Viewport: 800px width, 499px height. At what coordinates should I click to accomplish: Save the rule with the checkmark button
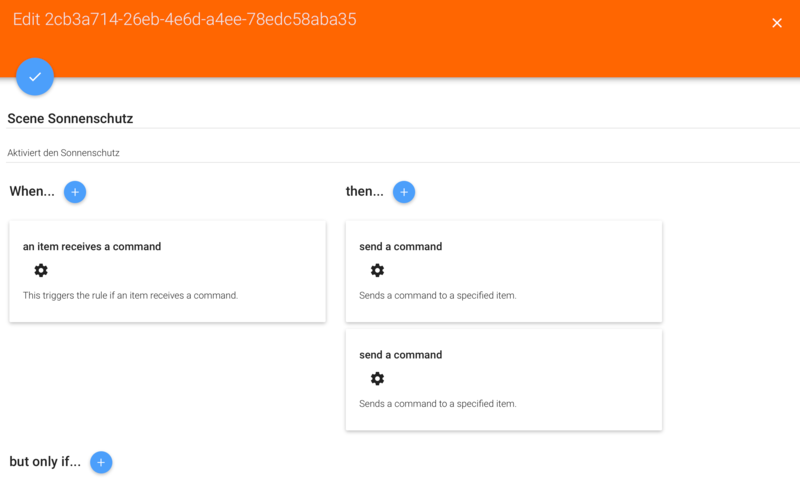click(x=35, y=76)
